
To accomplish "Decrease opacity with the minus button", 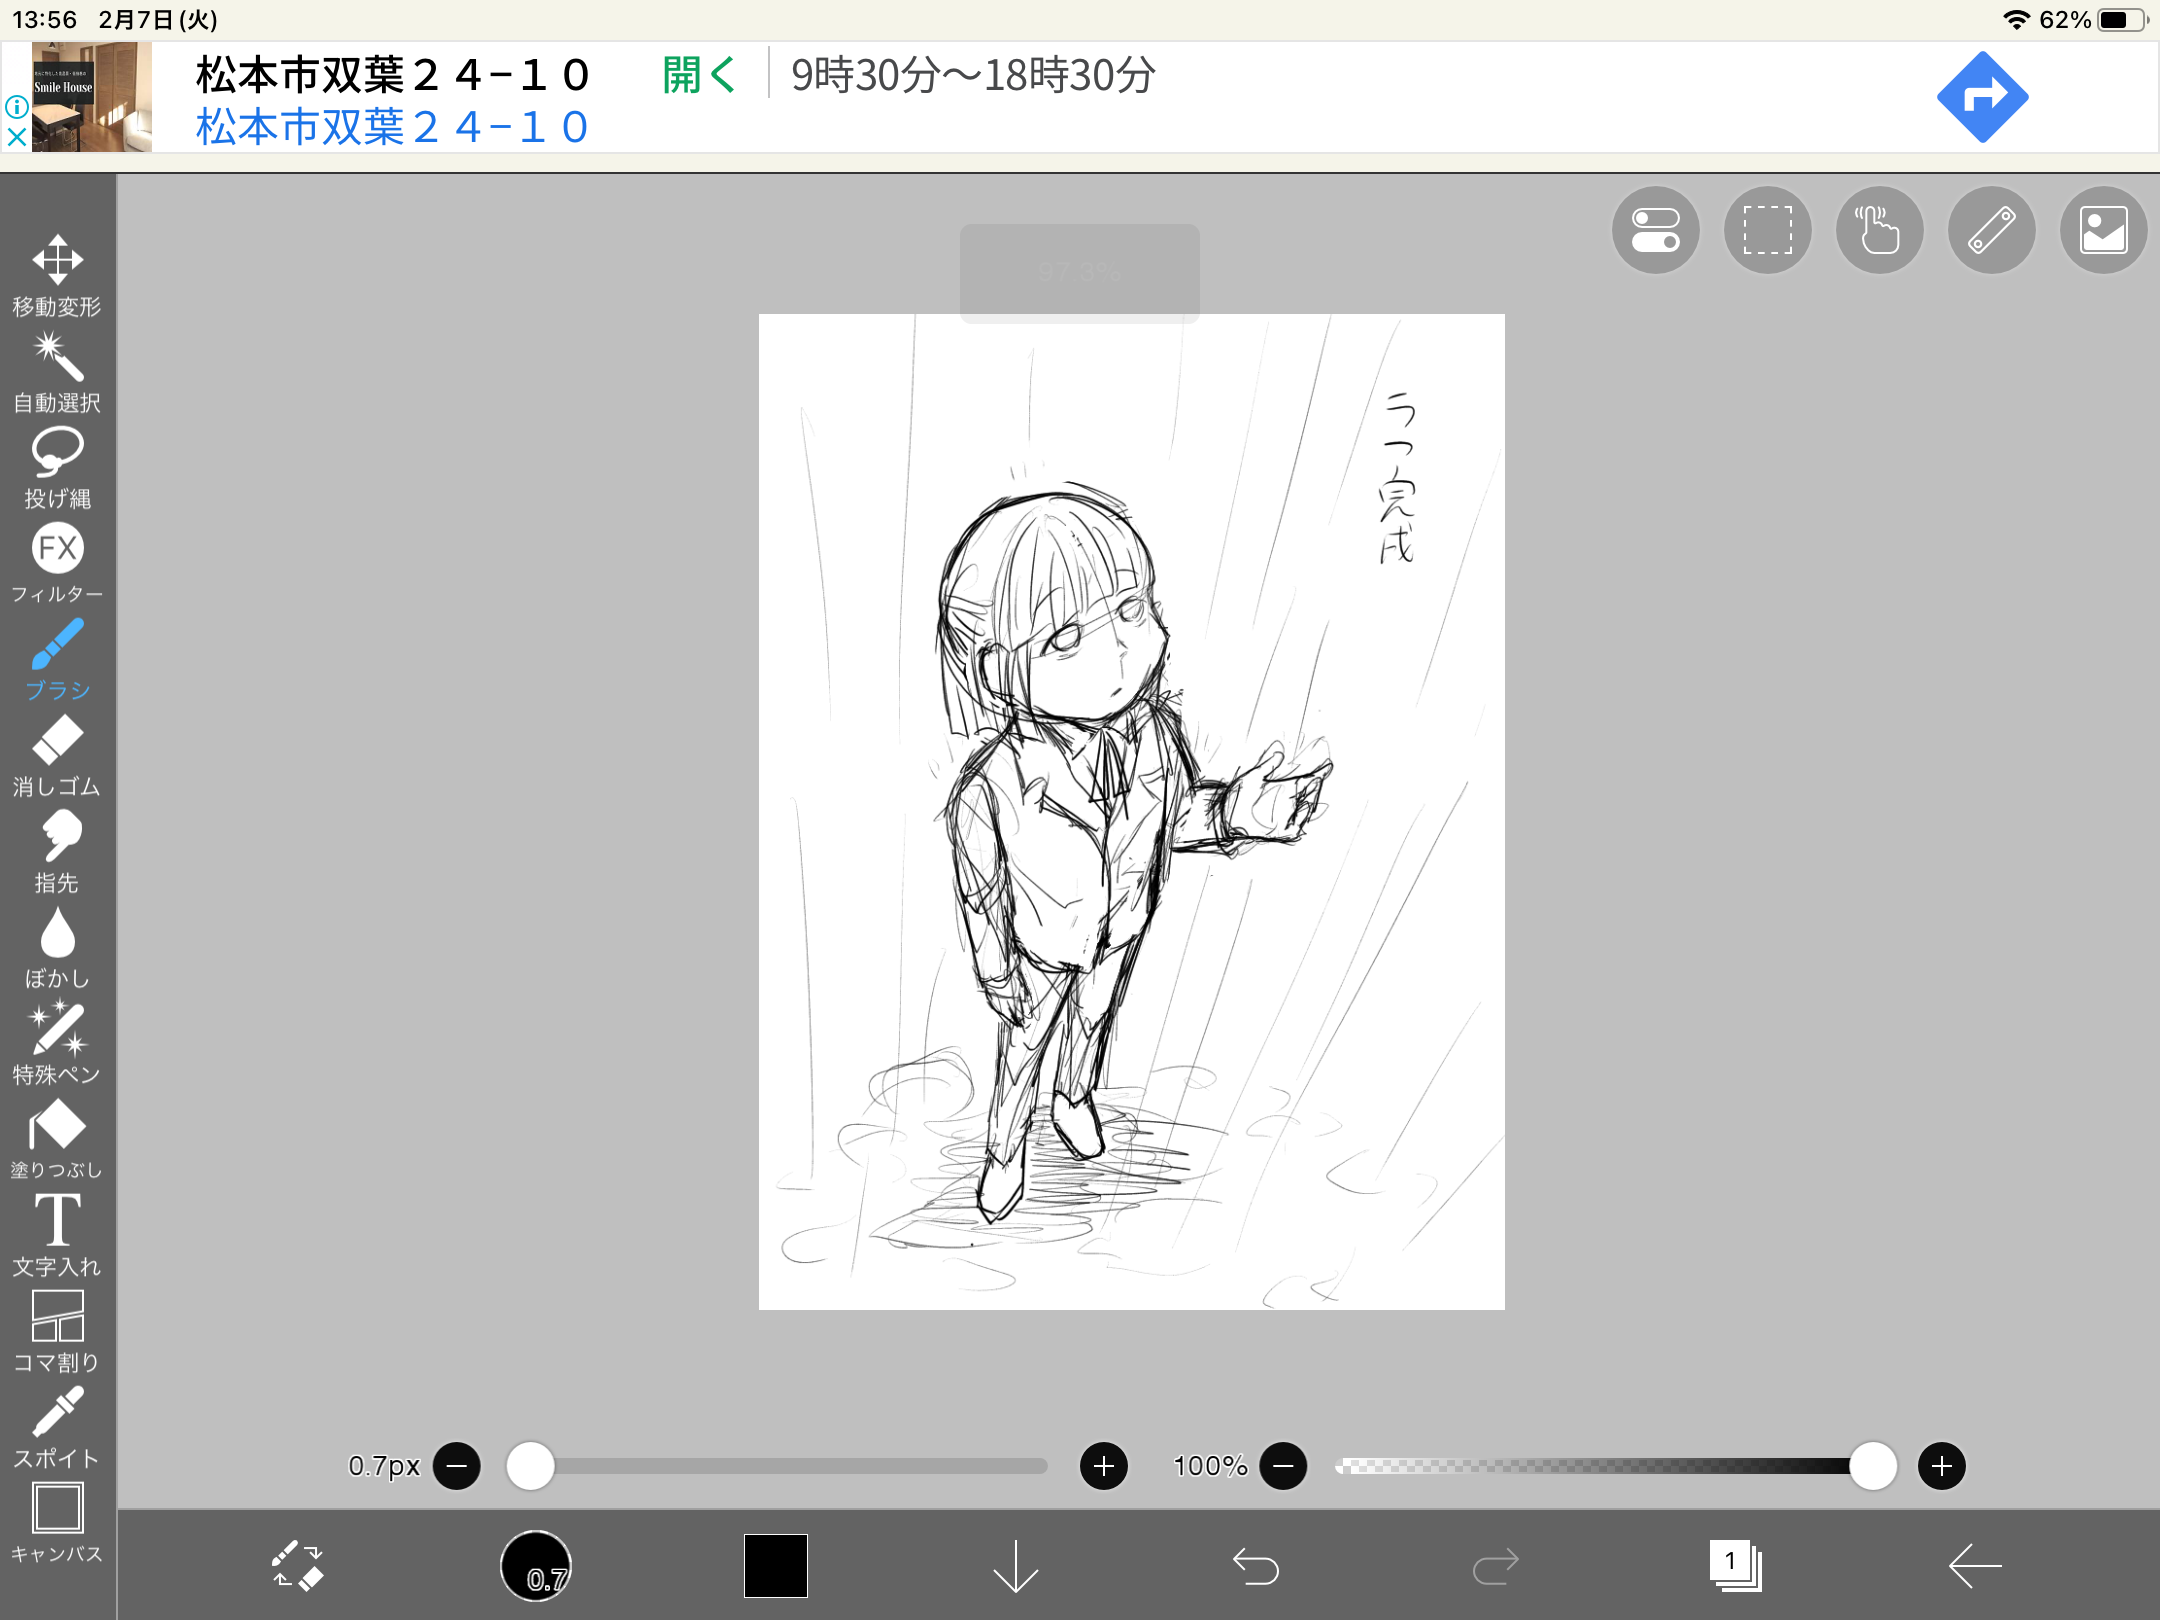I will pyautogui.click(x=1283, y=1466).
